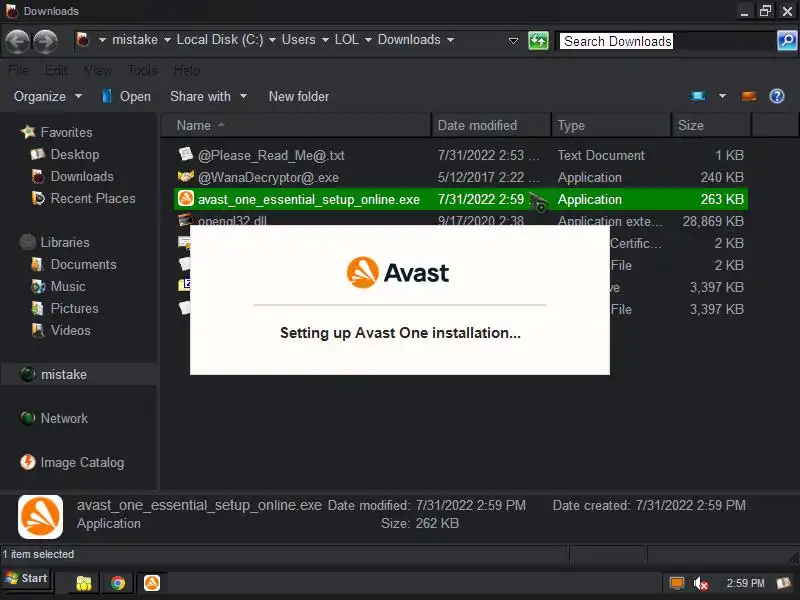Sort by Date modified column header

(x=491, y=125)
